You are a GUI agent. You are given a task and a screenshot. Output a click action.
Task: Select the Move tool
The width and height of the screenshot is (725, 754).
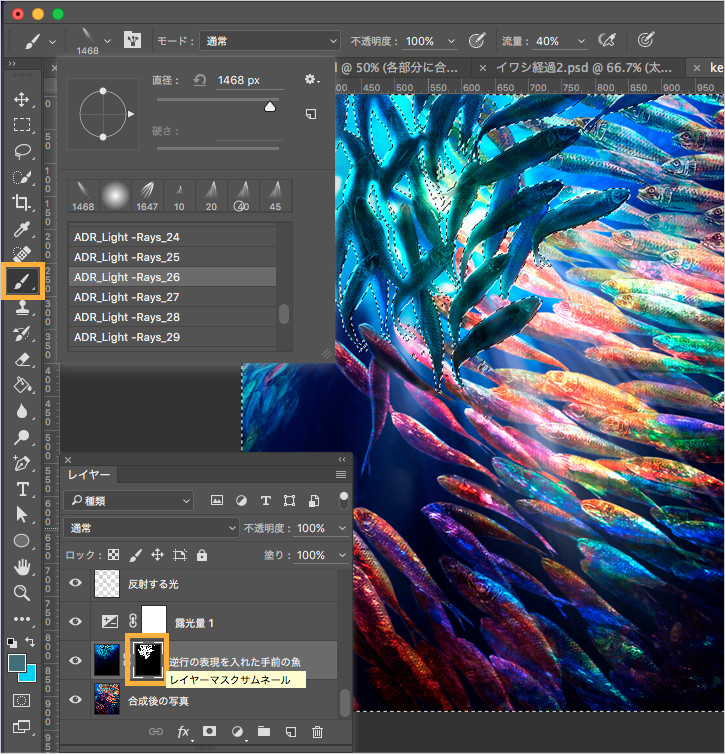tap(21, 100)
